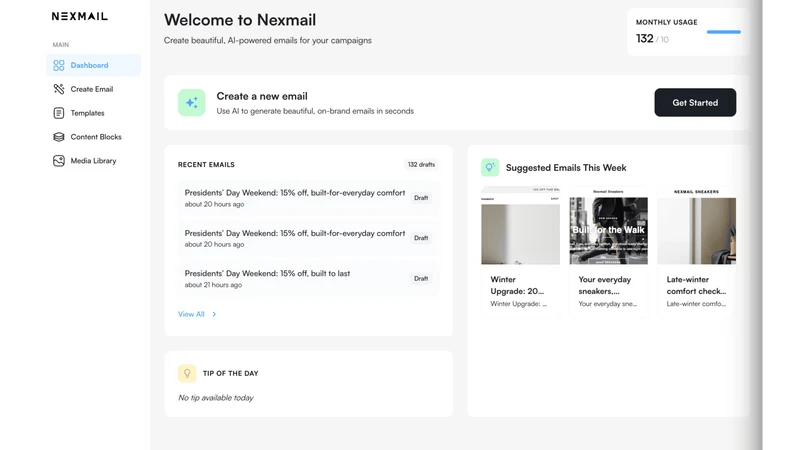The image size is (800, 450).
Task: Click the chevron next to View All
Action: coord(214,314)
